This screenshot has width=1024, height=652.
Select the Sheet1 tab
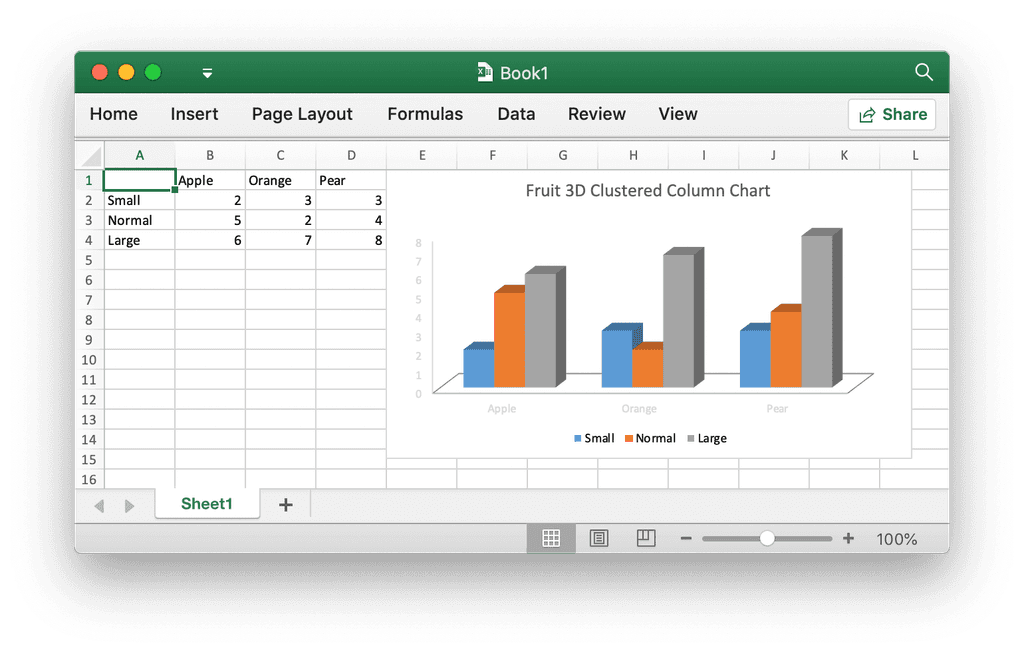(207, 504)
